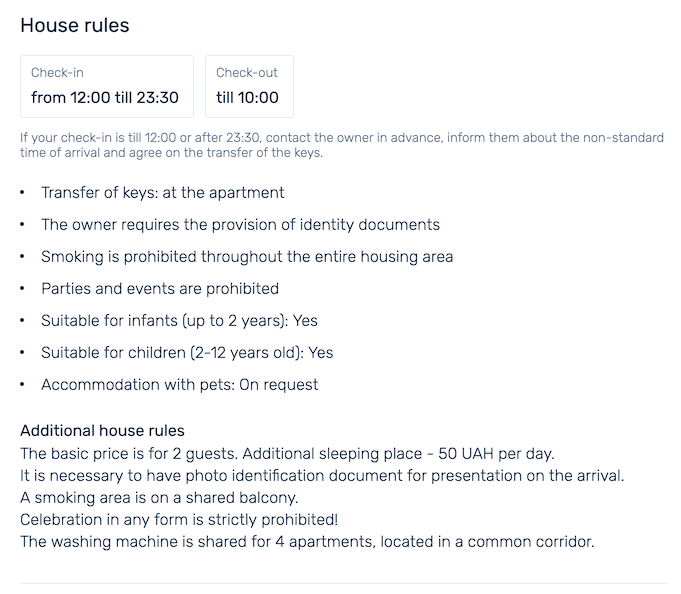The width and height of the screenshot is (681, 594).
Task: Click the 'Additional house rules' subheading
Action: (x=102, y=431)
